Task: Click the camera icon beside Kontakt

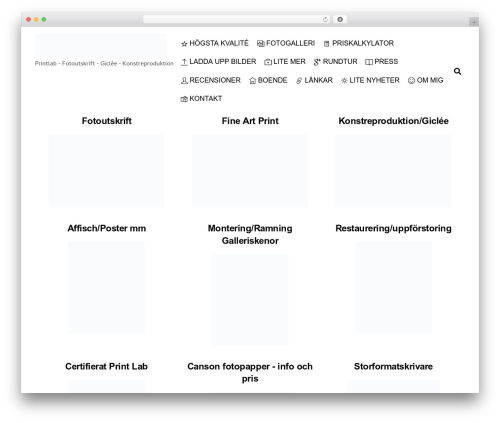Action: [x=184, y=99]
